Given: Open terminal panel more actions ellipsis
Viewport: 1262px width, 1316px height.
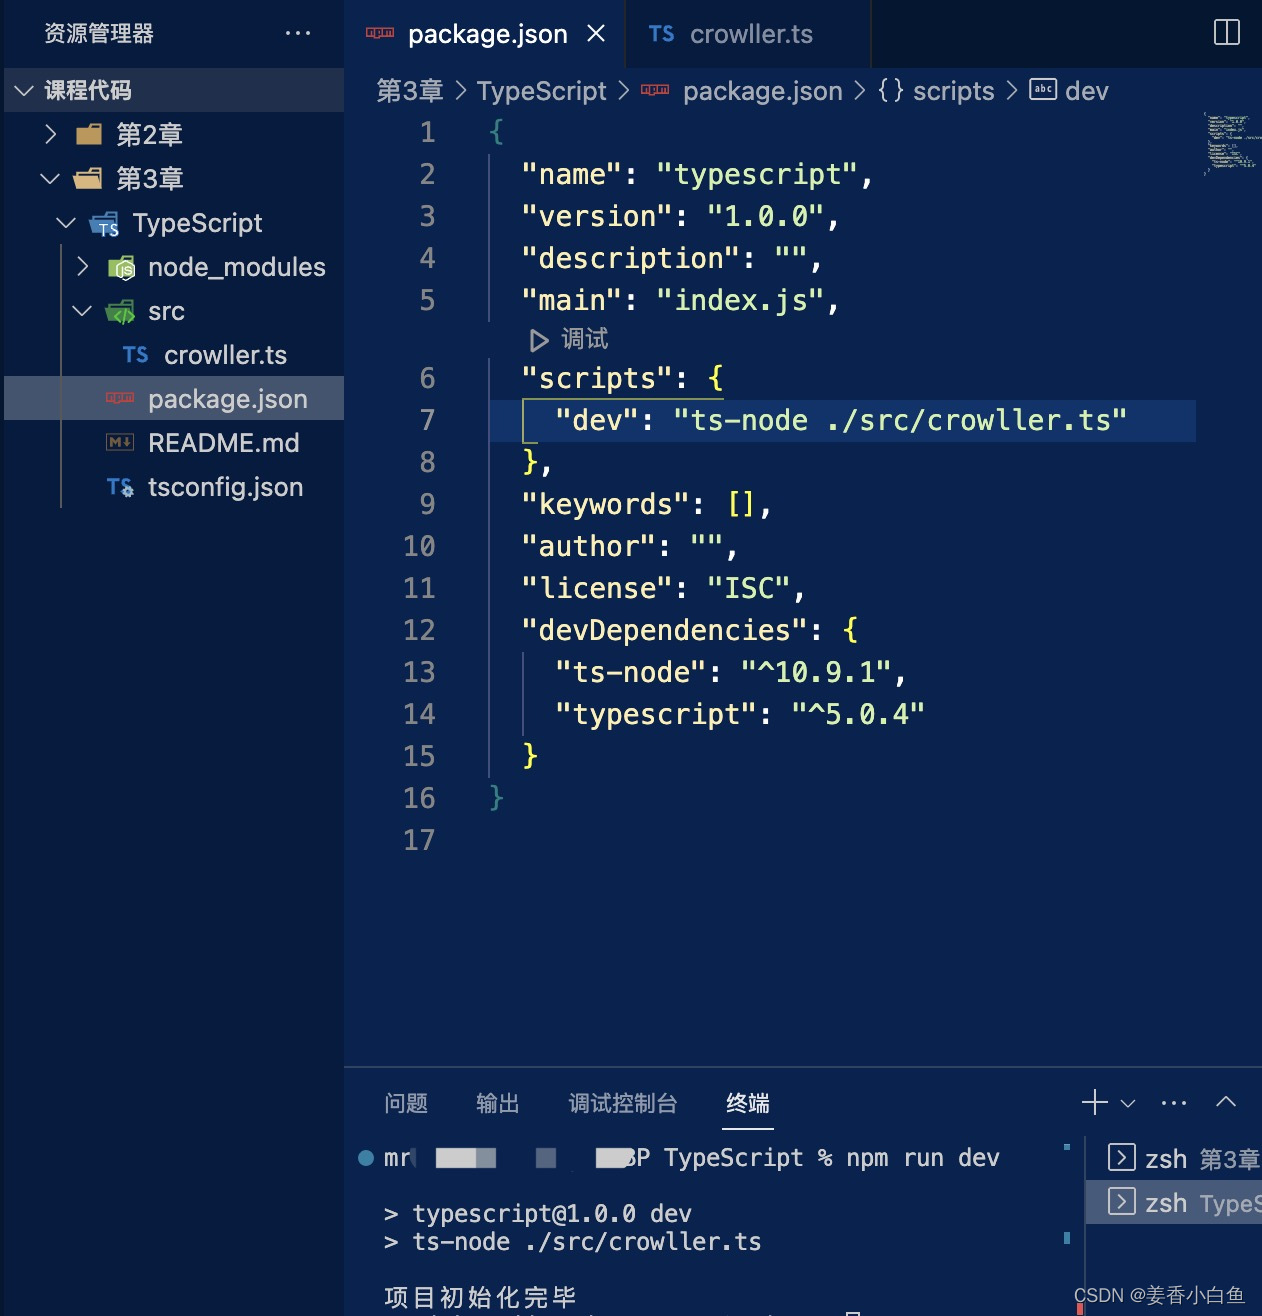Looking at the screenshot, I should click(x=1174, y=1103).
